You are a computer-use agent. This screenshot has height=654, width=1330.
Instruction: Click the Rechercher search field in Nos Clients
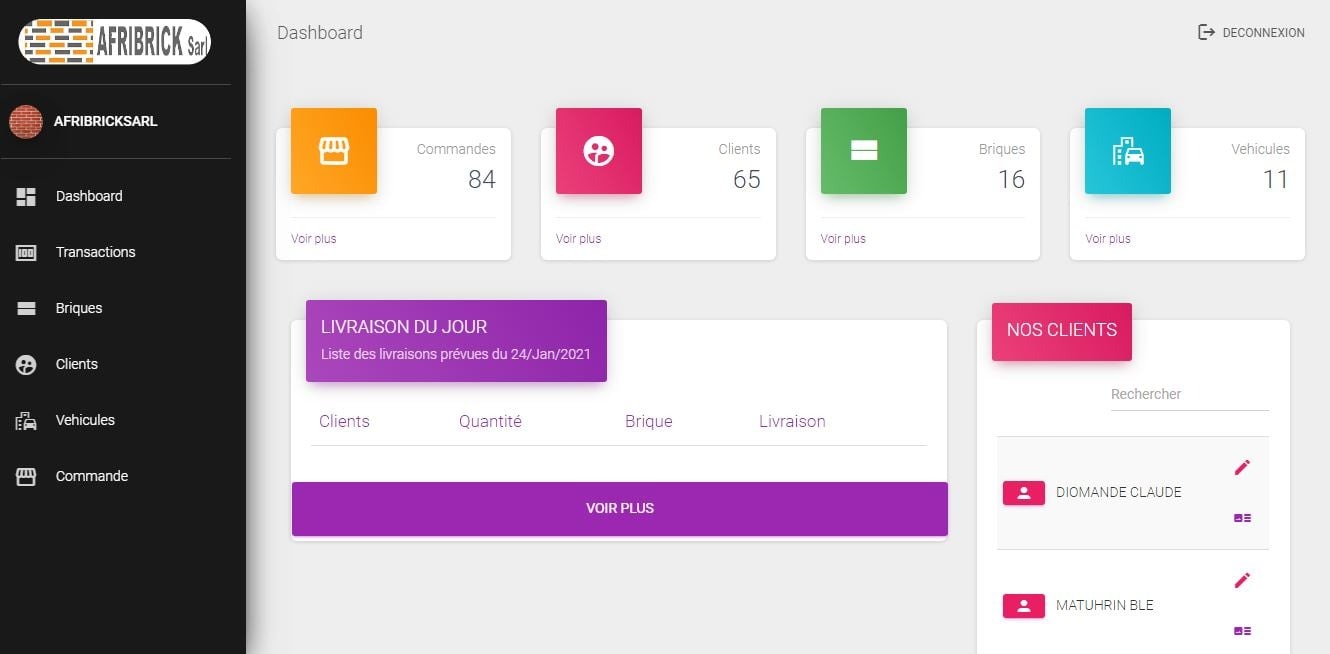1188,394
